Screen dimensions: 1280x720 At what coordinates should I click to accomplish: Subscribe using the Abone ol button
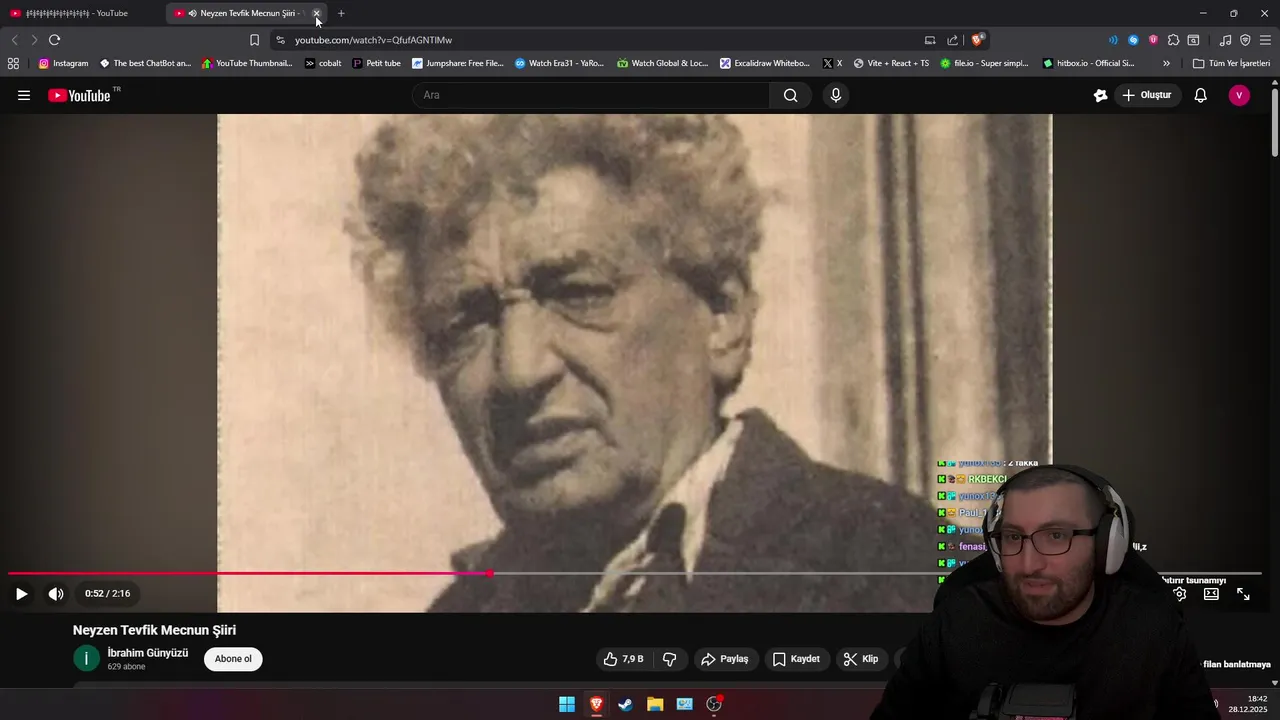pyautogui.click(x=233, y=659)
